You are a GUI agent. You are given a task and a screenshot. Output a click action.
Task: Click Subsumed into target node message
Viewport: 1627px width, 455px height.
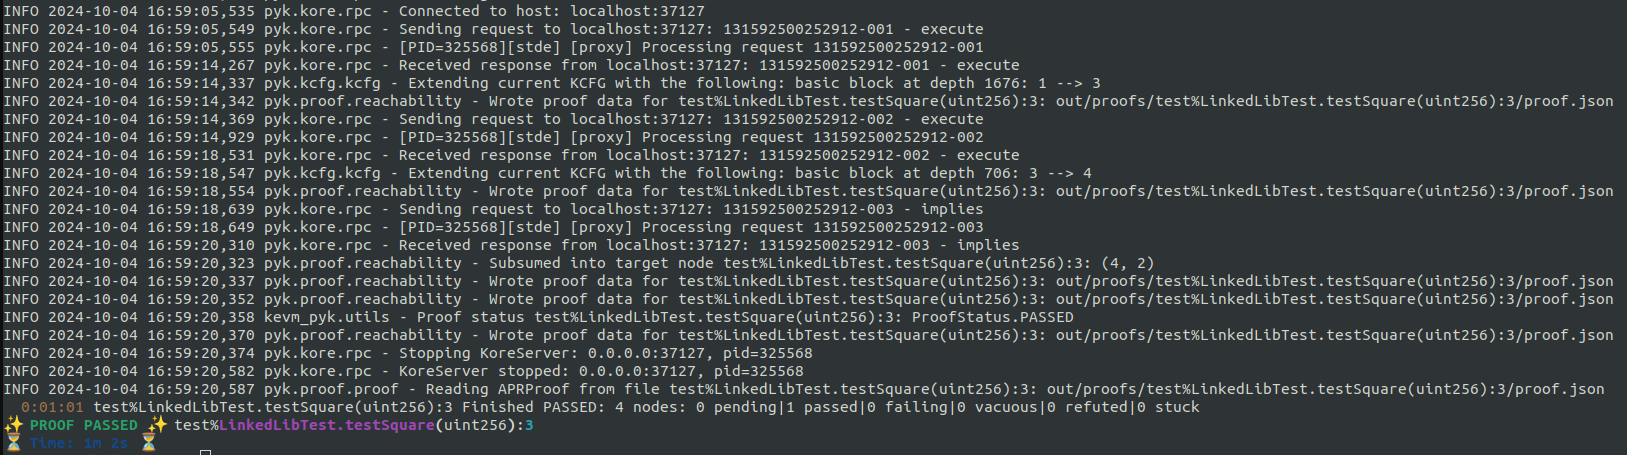821,263
